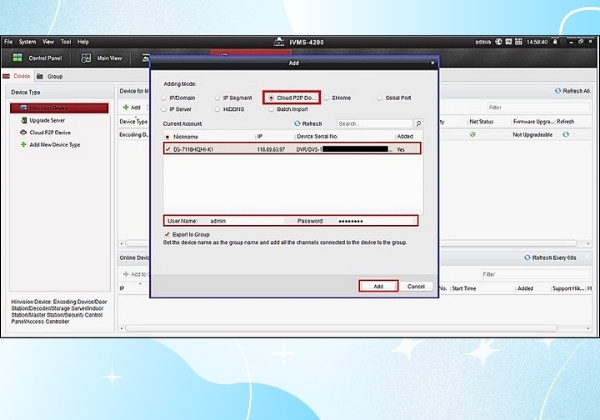Toggle the DS-7116HQHI-K1 row checkbox
Viewport: 600px width, 420px height.
(x=168, y=149)
